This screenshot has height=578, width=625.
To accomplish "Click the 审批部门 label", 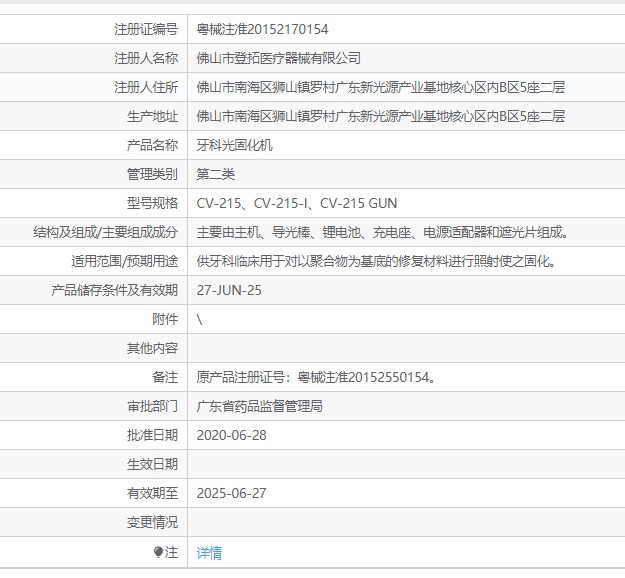I will point(152,406).
